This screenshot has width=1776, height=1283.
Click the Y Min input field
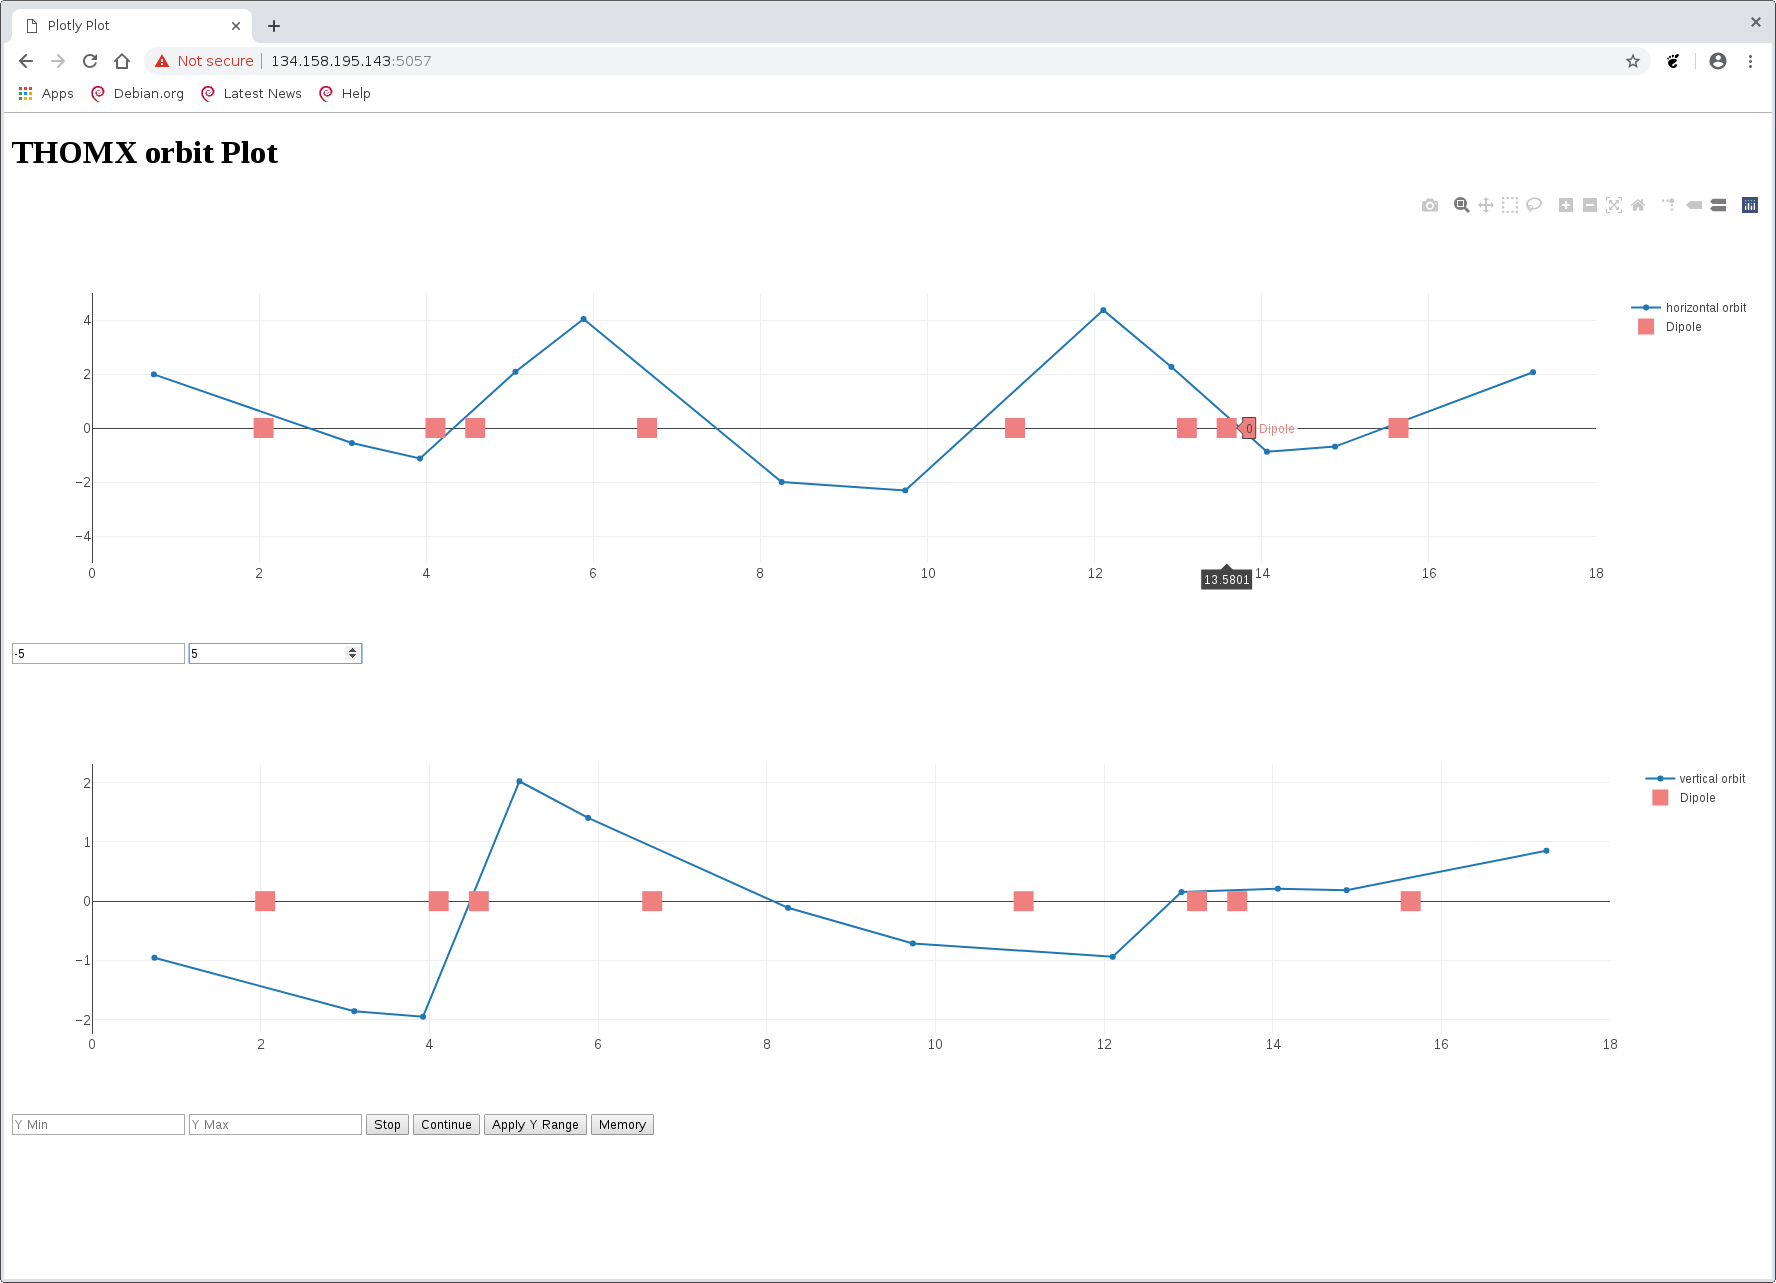tap(98, 1125)
